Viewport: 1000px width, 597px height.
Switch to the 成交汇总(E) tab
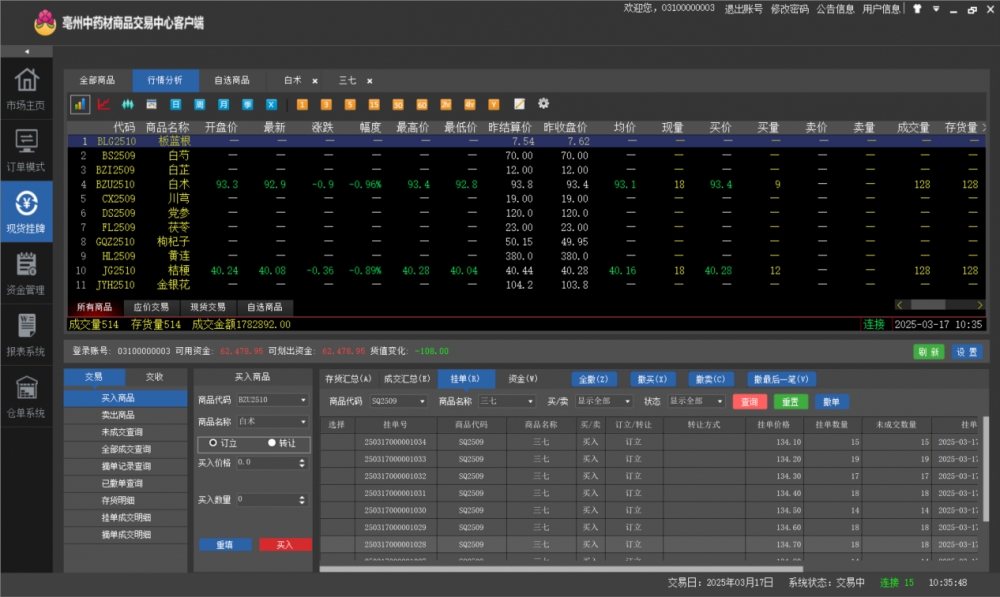[407, 379]
